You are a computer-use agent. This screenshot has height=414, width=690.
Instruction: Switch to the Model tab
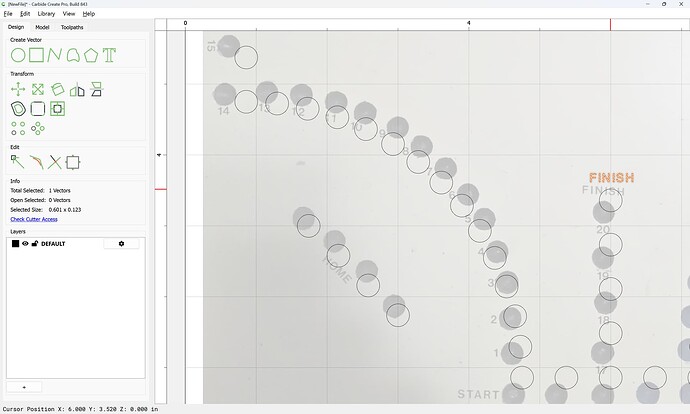(42, 27)
